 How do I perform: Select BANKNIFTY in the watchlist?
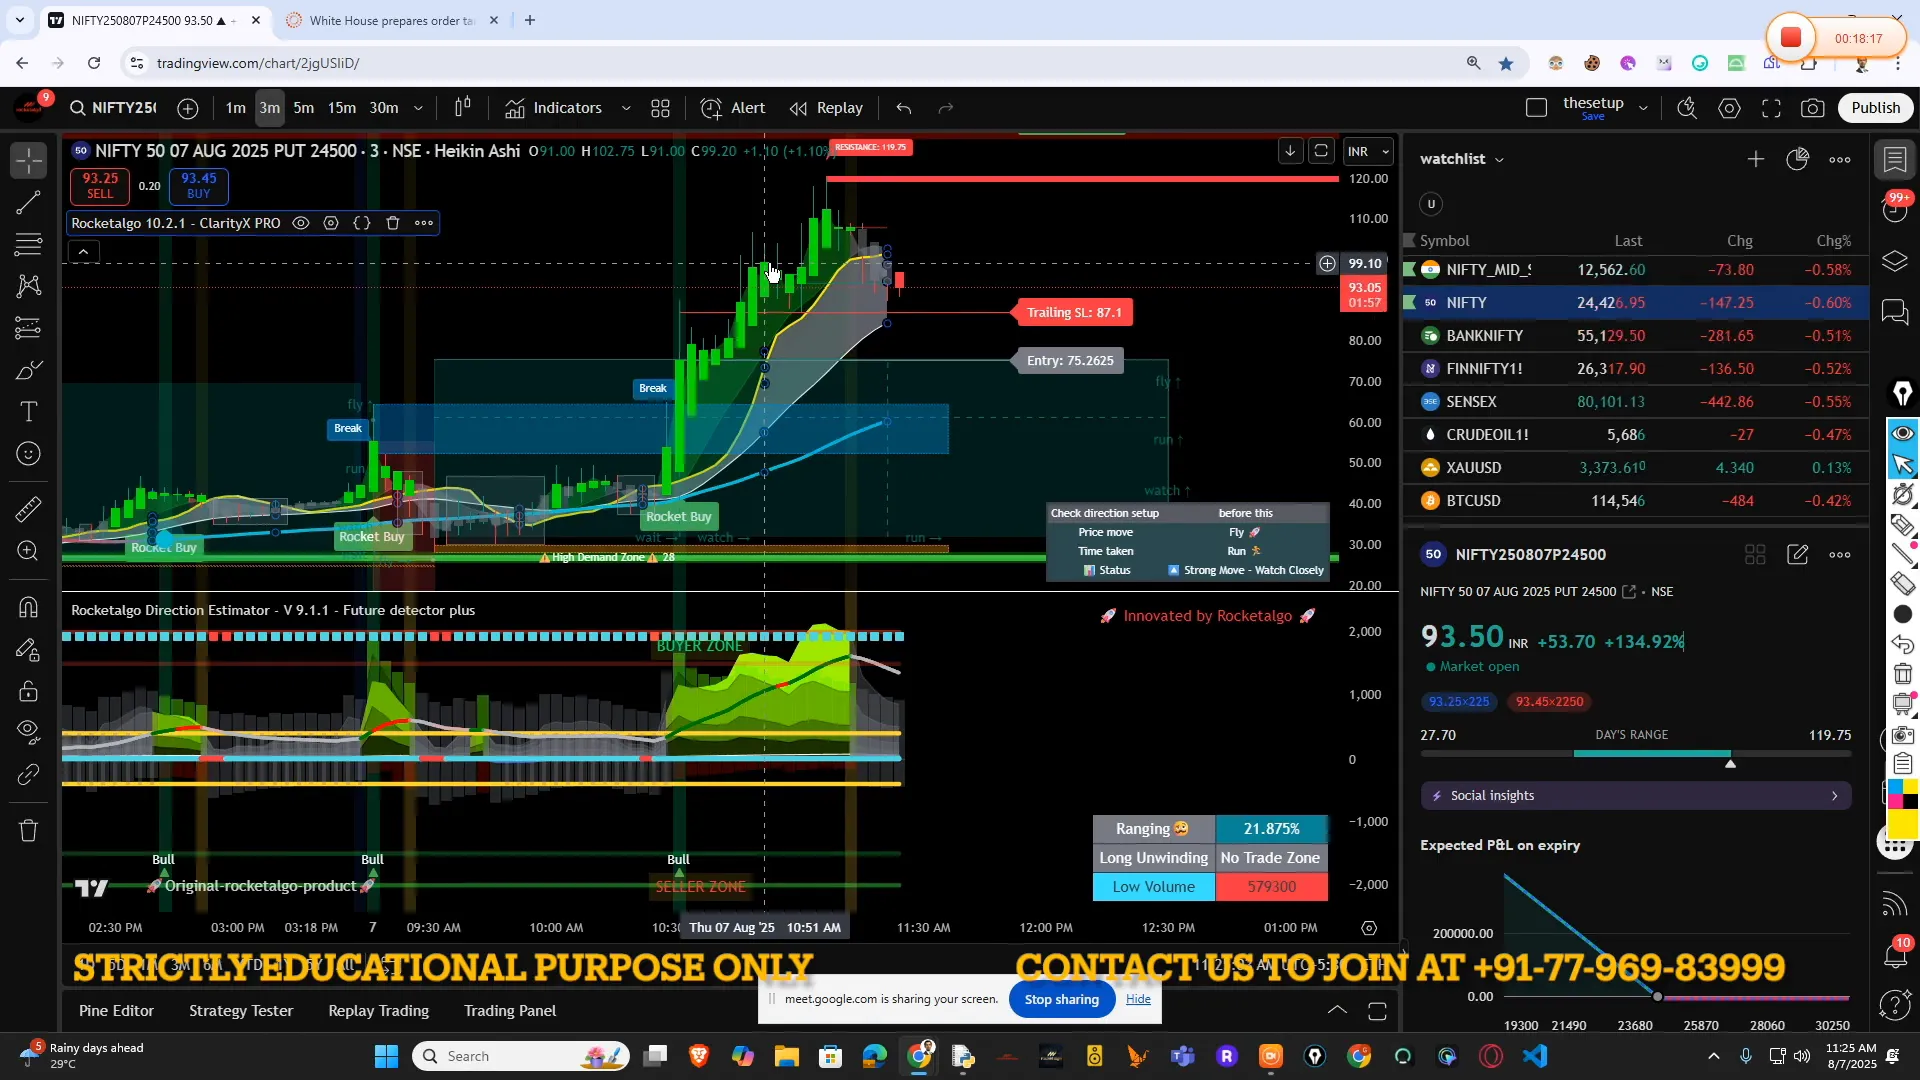[x=1636, y=336]
